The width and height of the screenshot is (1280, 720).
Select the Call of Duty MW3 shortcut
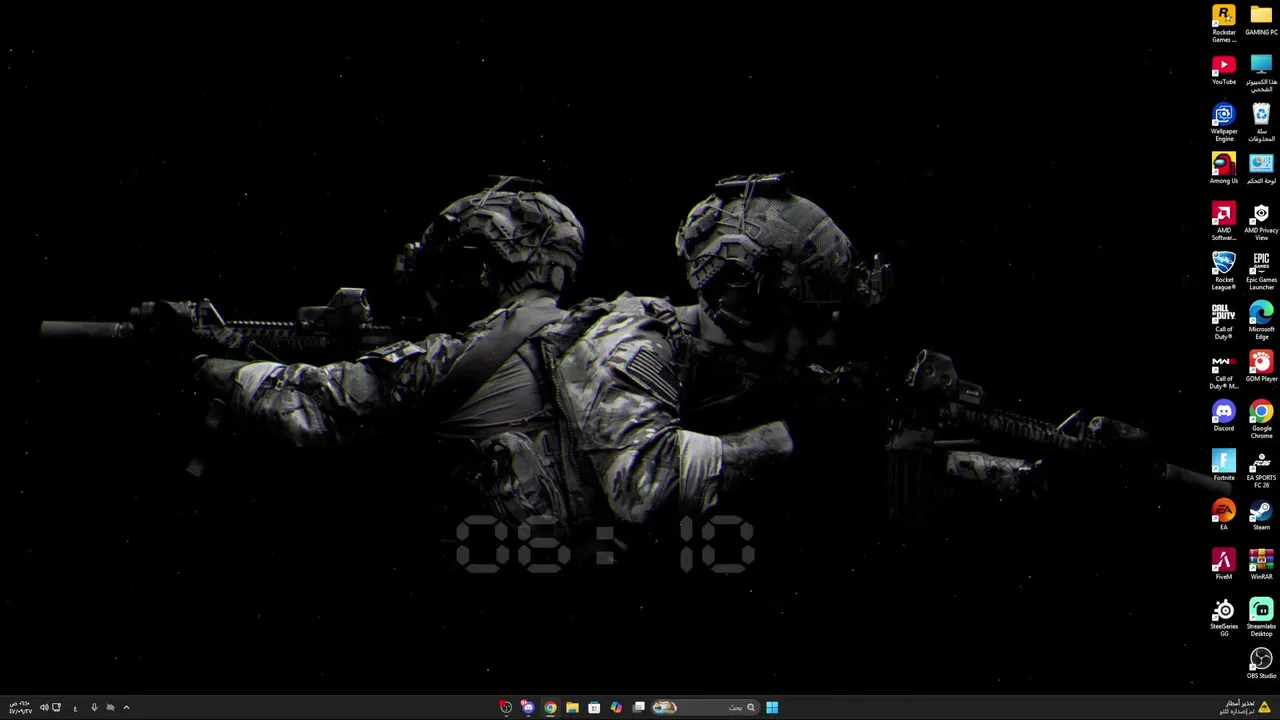point(1224,370)
